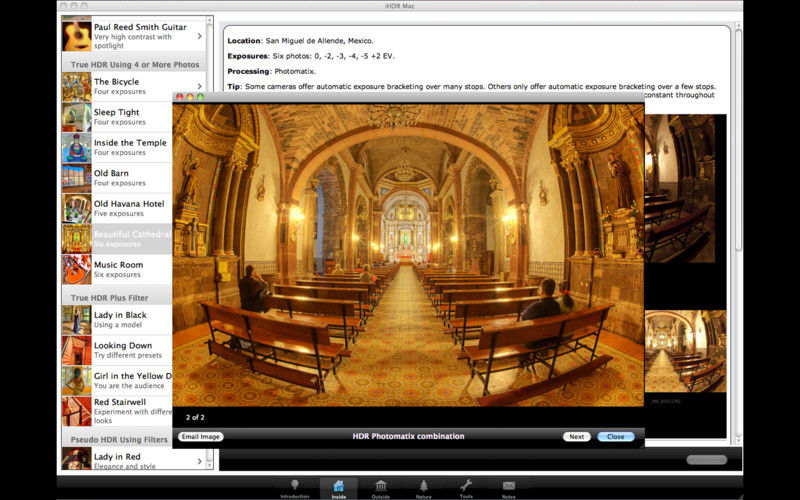Click True HDR Using 4 or More Photos header
Viewport: 800px width, 500px height.
(x=135, y=65)
